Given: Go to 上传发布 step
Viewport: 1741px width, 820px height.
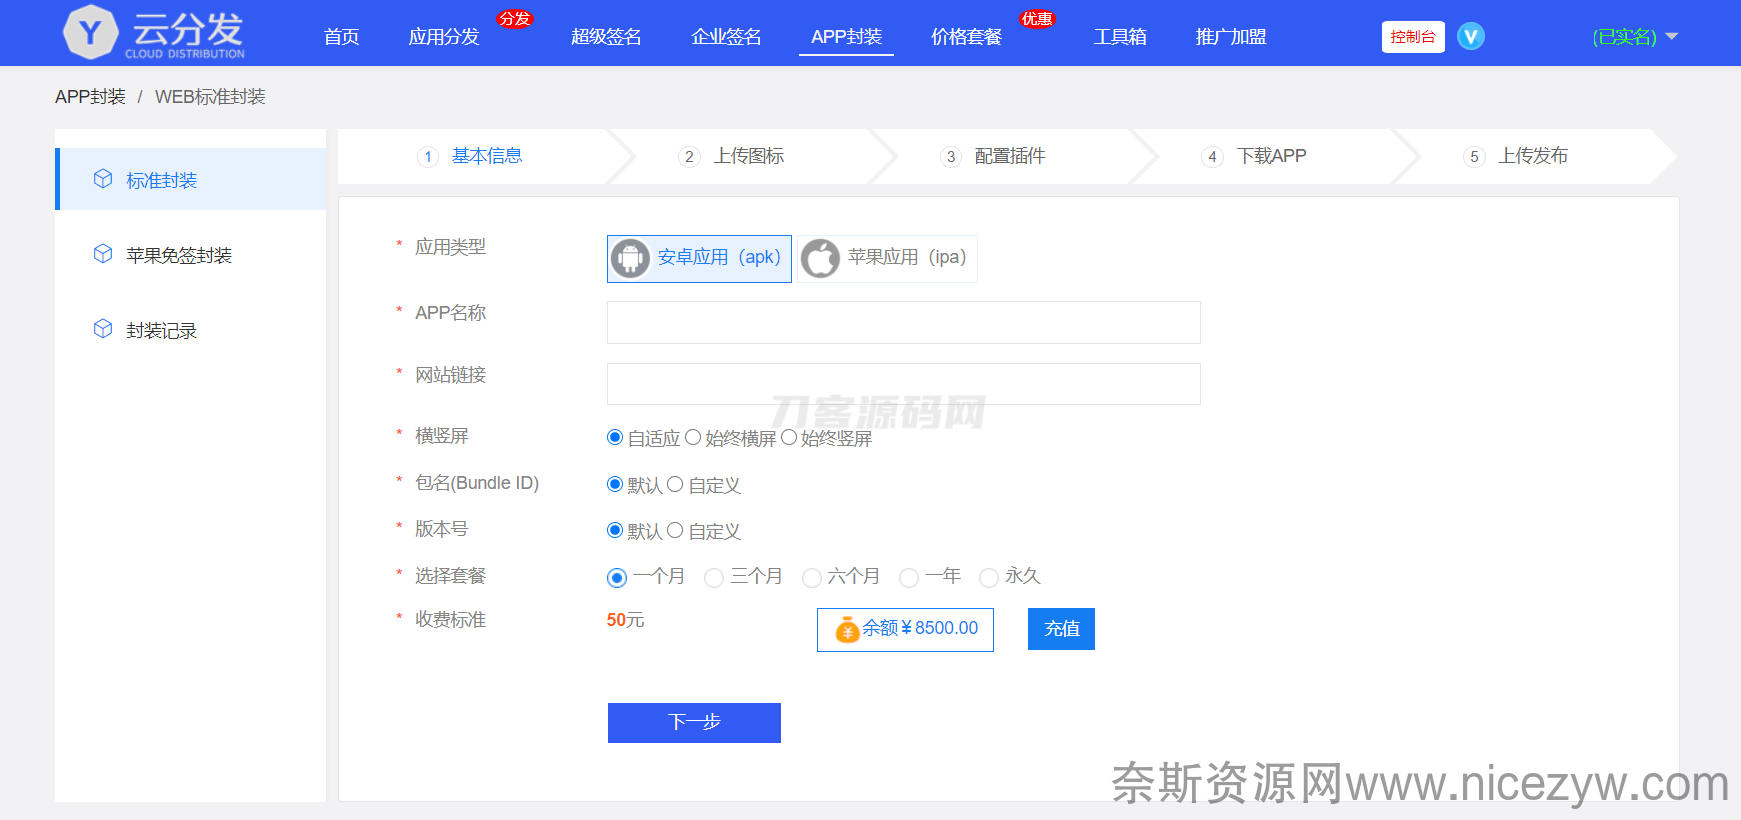Looking at the screenshot, I should pyautogui.click(x=1533, y=156).
